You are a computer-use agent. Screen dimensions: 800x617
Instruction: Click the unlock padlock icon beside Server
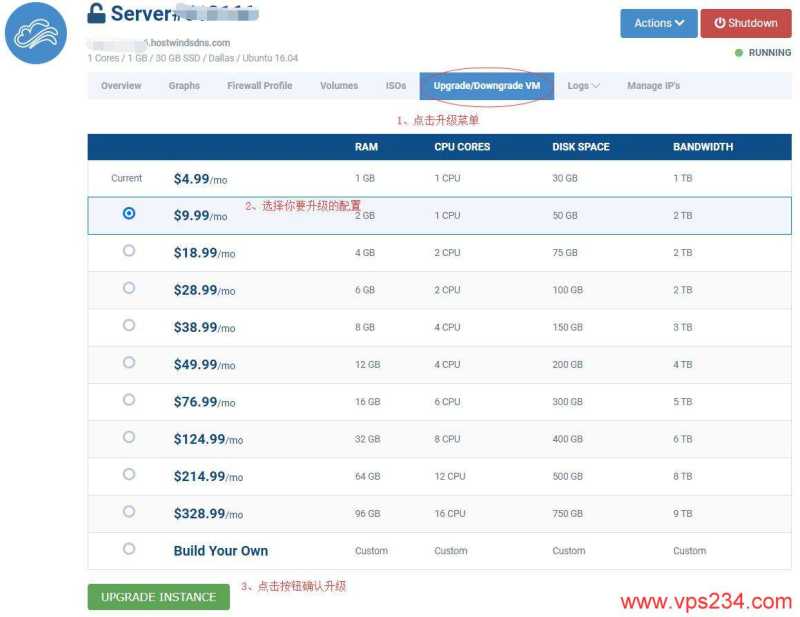(x=96, y=13)
